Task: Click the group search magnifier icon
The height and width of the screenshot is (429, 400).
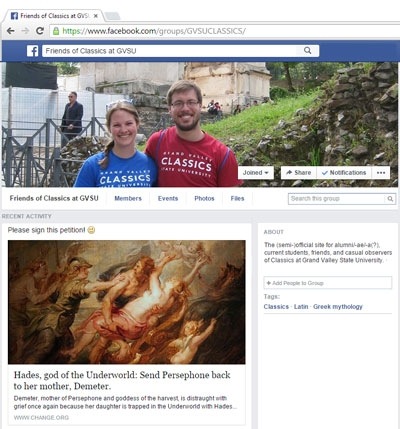Action: click(390, 199)
